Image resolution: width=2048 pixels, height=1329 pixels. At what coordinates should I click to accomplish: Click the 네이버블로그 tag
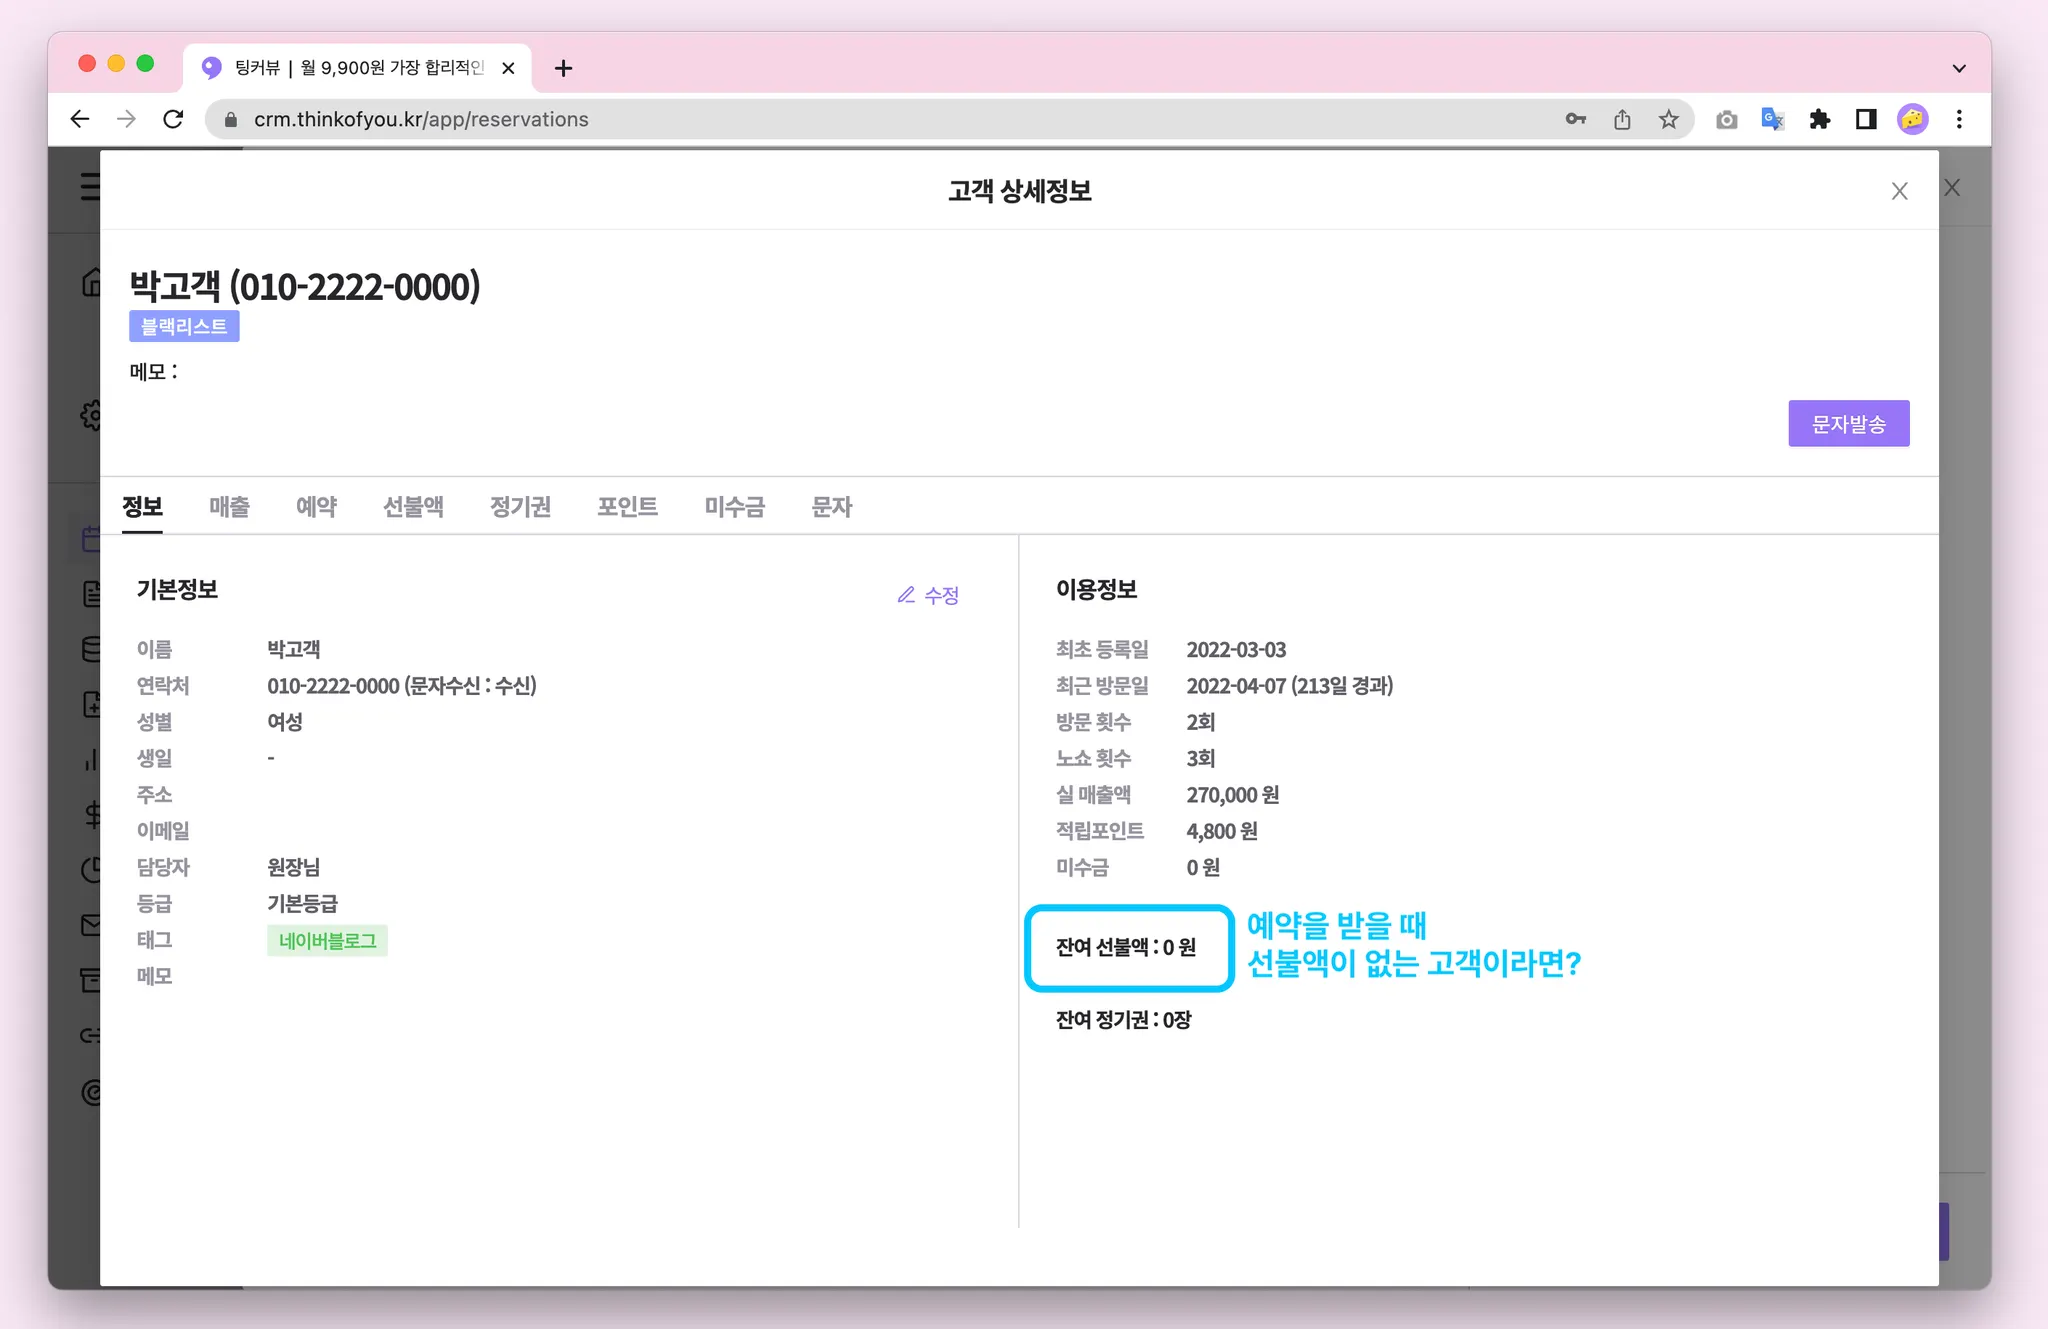click(x=327, y=941)
